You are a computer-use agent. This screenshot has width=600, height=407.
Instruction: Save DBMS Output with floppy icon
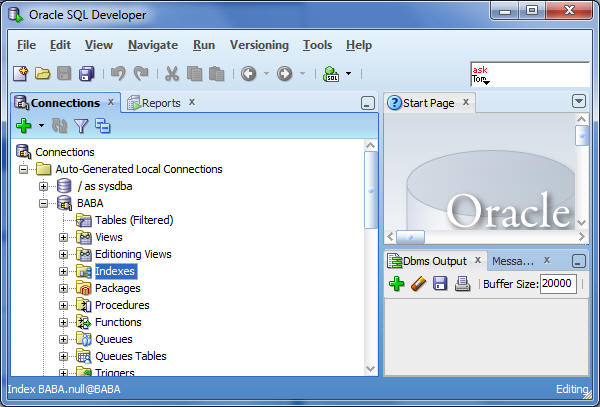click(440, 284)
